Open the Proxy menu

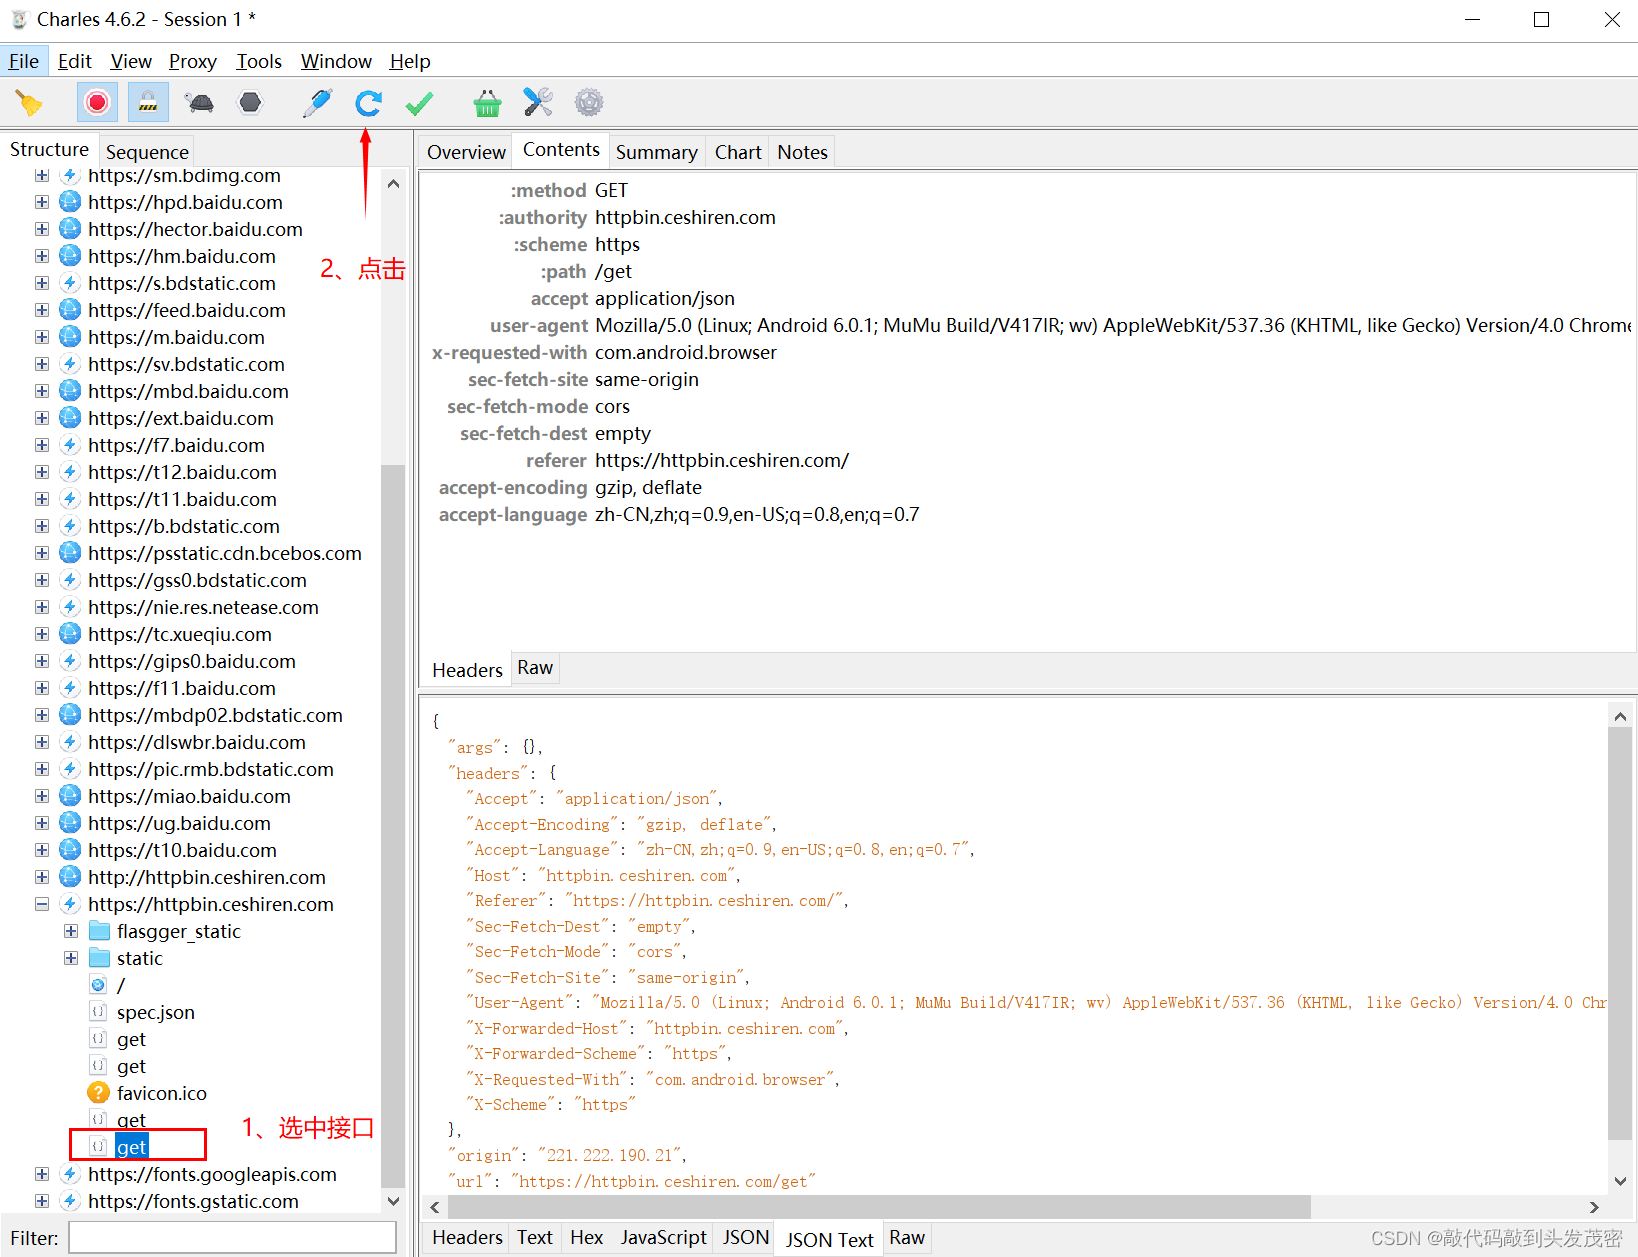click(x=193, y=61)
